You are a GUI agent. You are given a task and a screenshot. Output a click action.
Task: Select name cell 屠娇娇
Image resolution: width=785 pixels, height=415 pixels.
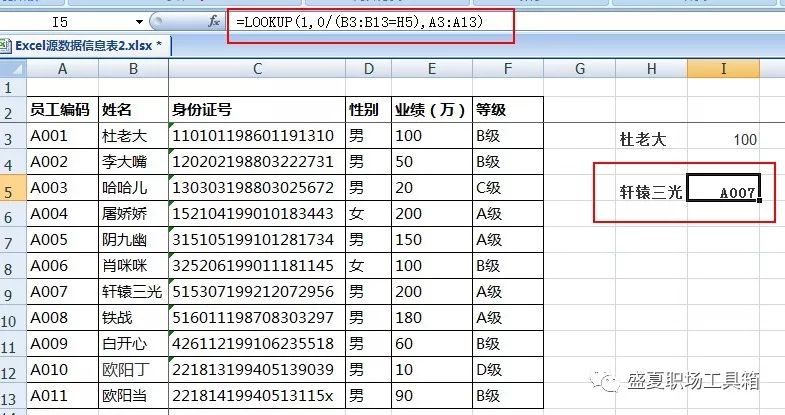[x=134, y=214]
